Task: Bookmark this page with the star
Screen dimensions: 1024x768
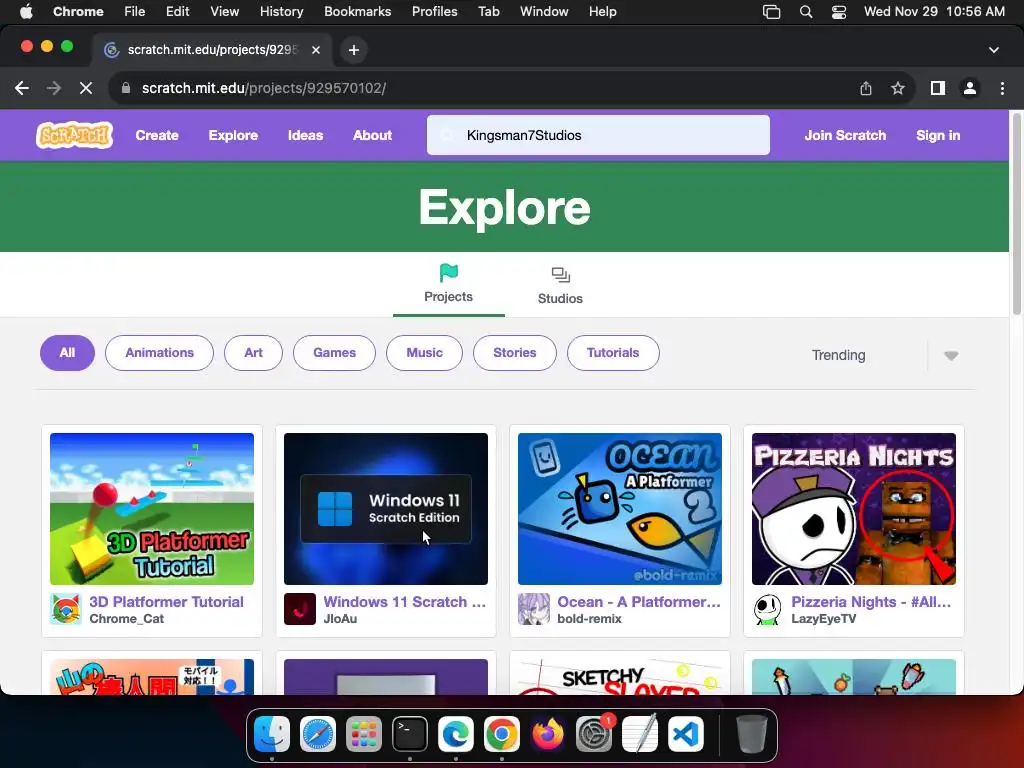Action: [x=898, y=88]
